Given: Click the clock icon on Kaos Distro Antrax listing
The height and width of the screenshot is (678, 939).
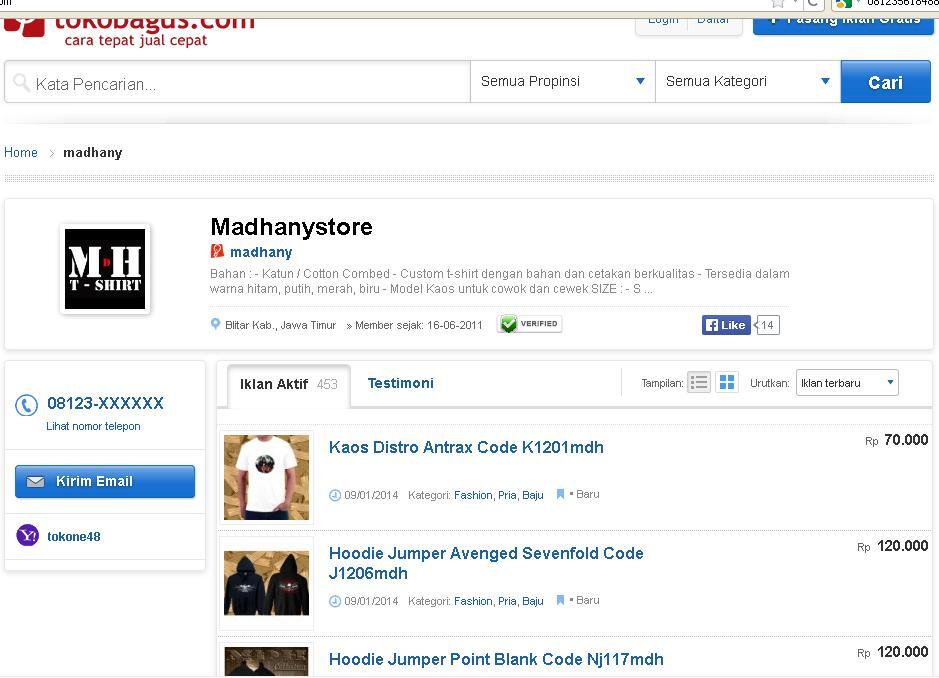Looking at the screenshot, I should coord(335,495).
